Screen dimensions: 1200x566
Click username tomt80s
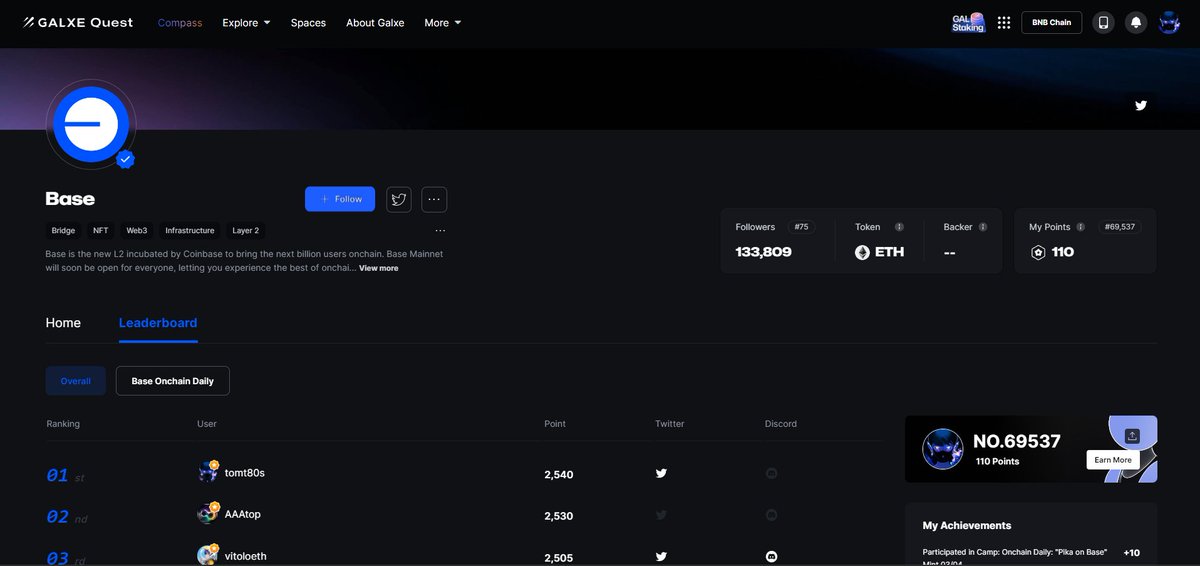pyautogui.click(x=245, y=473)
